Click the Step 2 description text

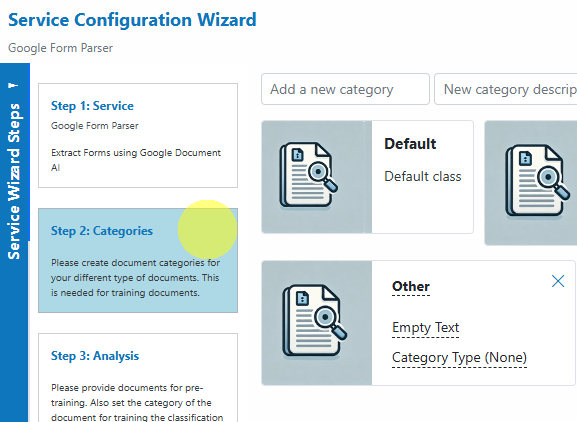(x=135, y=278)
